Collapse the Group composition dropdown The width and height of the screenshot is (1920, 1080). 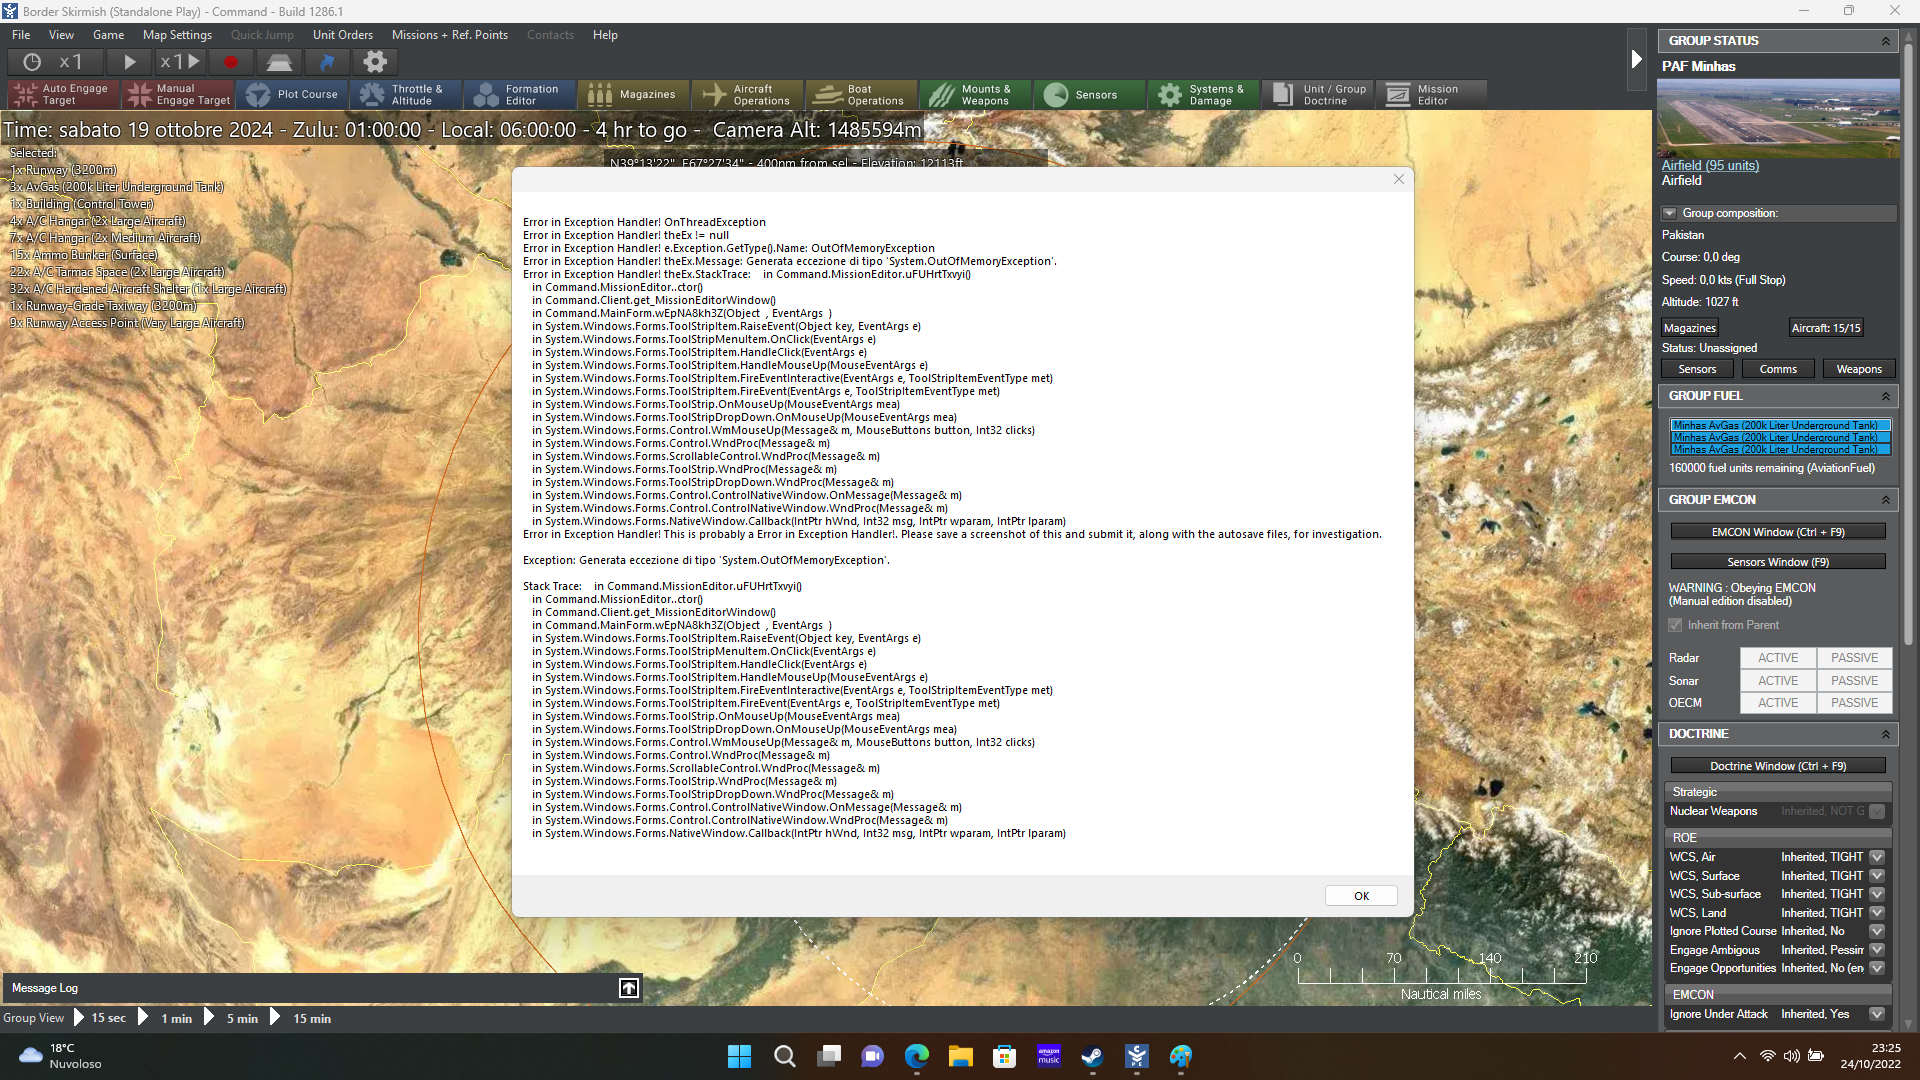pyautogui.click(x=1669, y=213)
